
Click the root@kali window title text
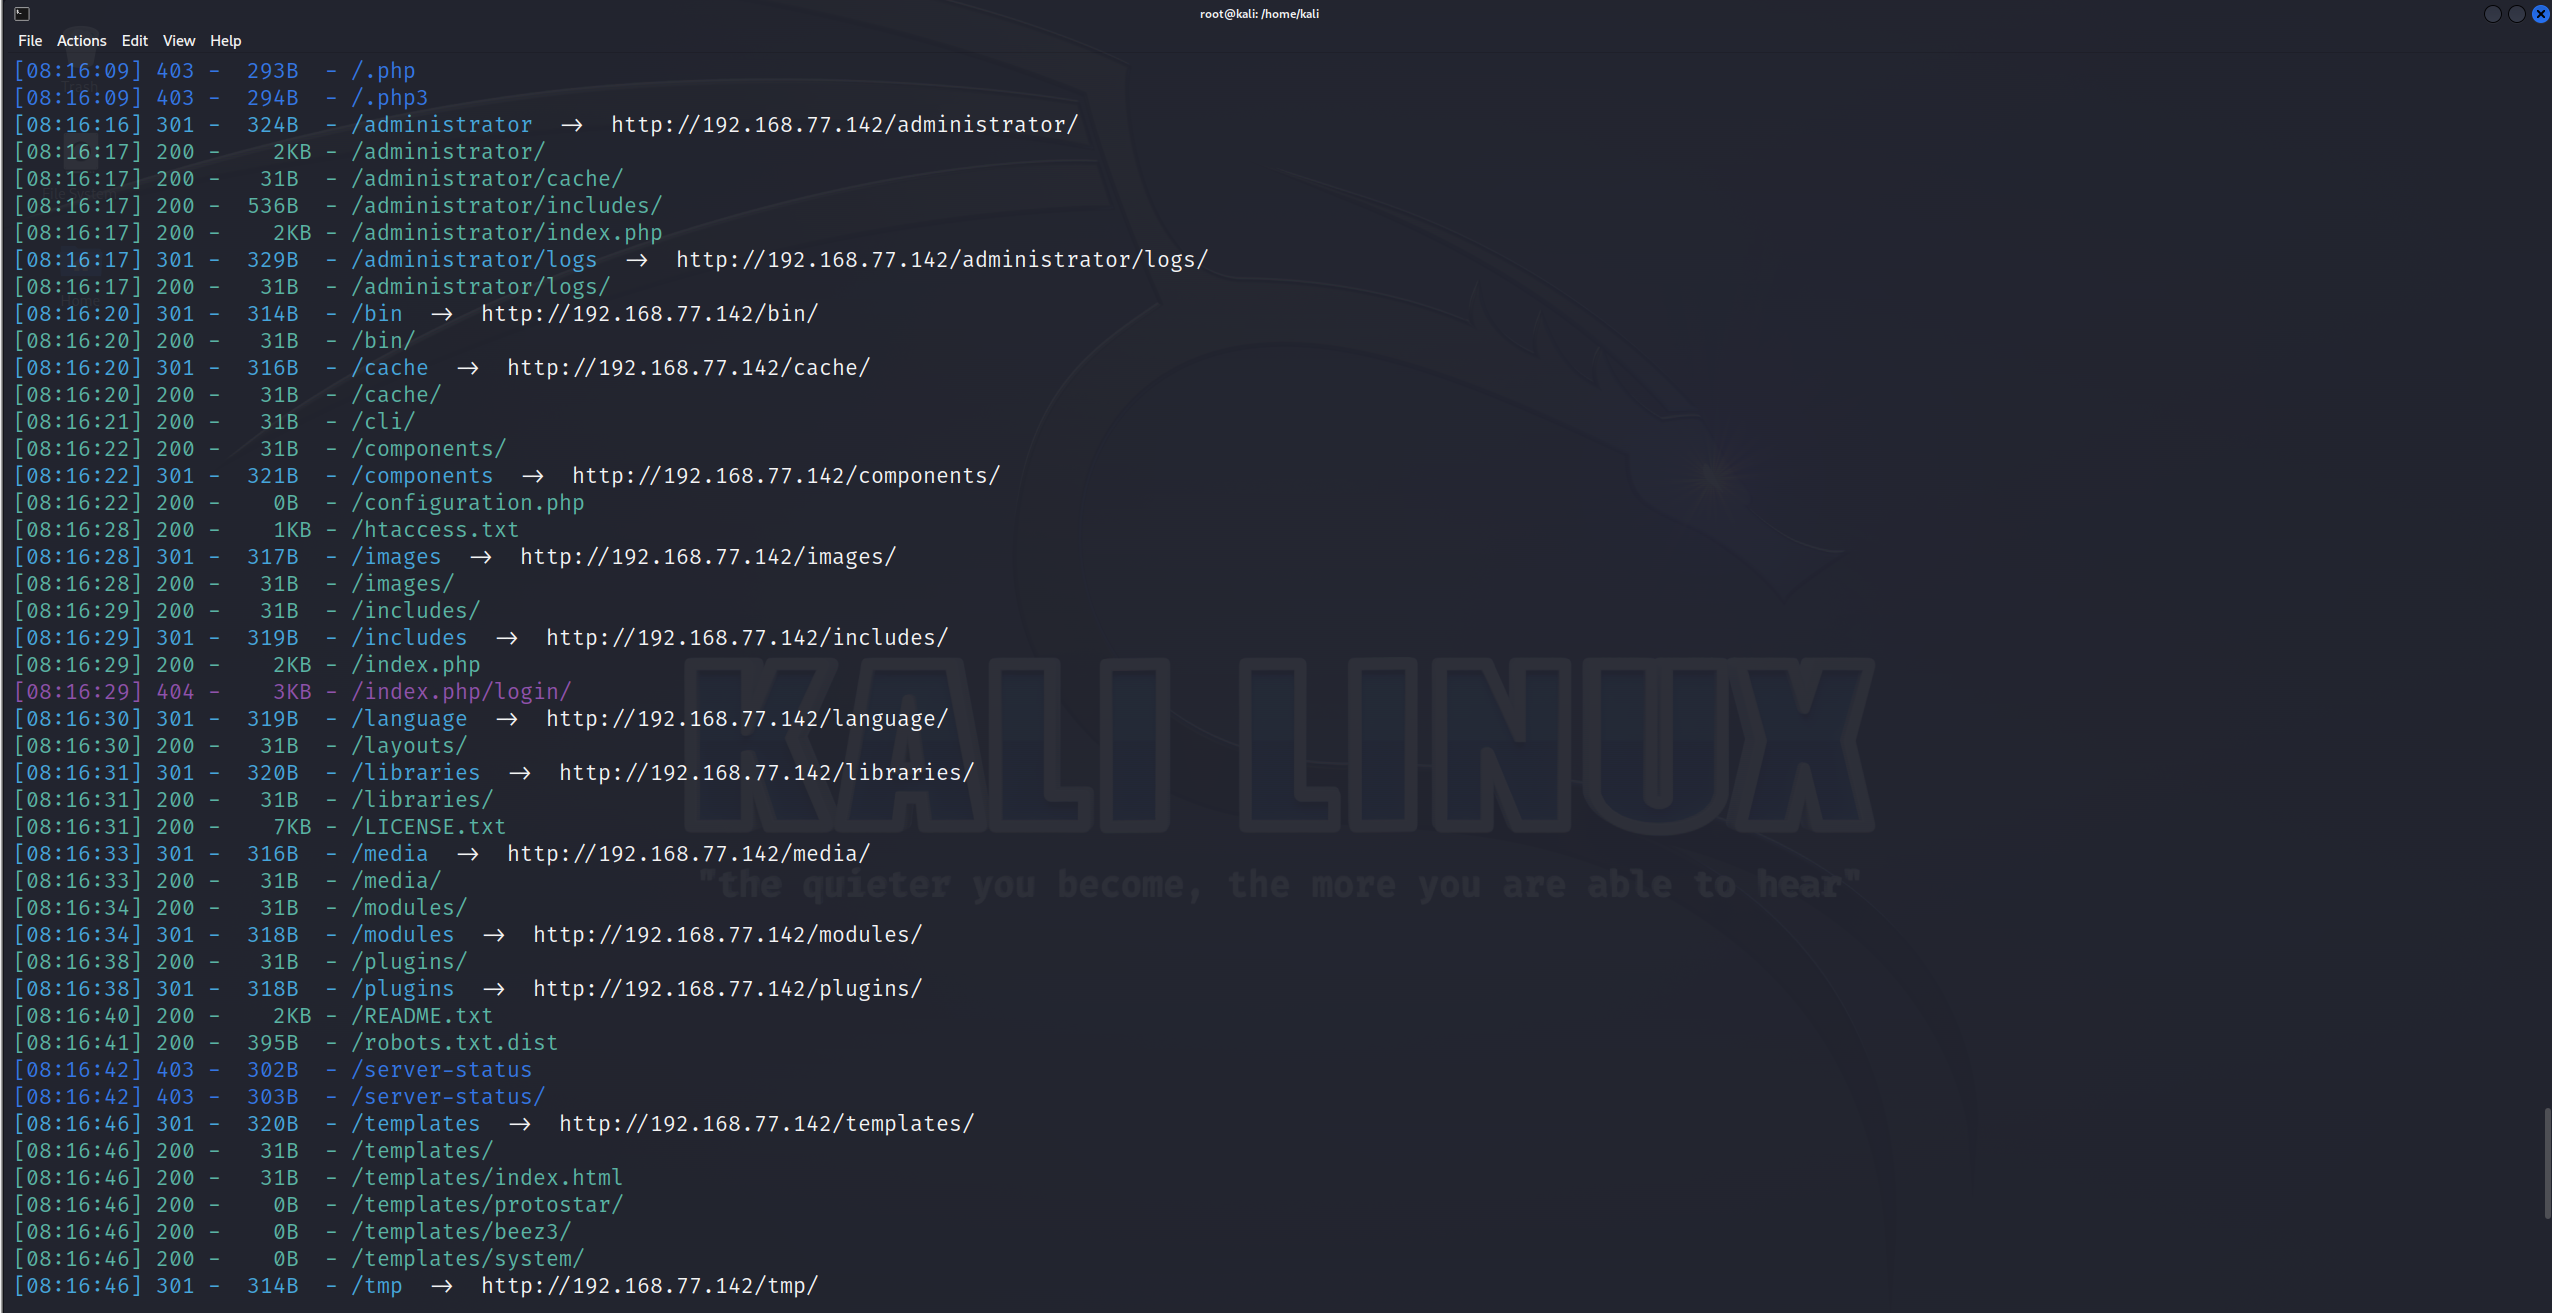click(x=1259, y=14)
